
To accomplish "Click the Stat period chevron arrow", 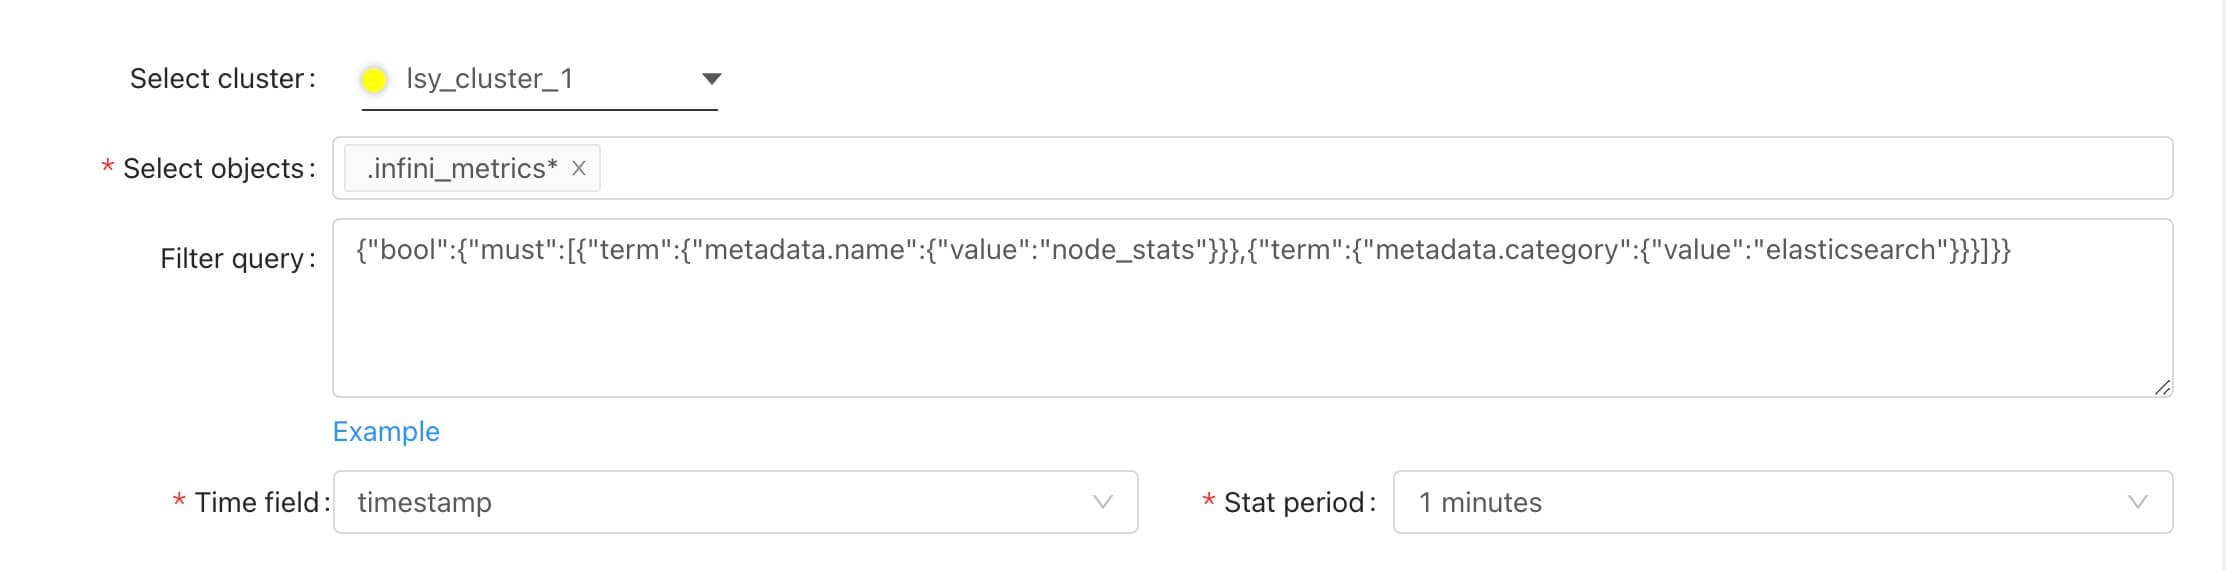I will [x=2137, y=502].
